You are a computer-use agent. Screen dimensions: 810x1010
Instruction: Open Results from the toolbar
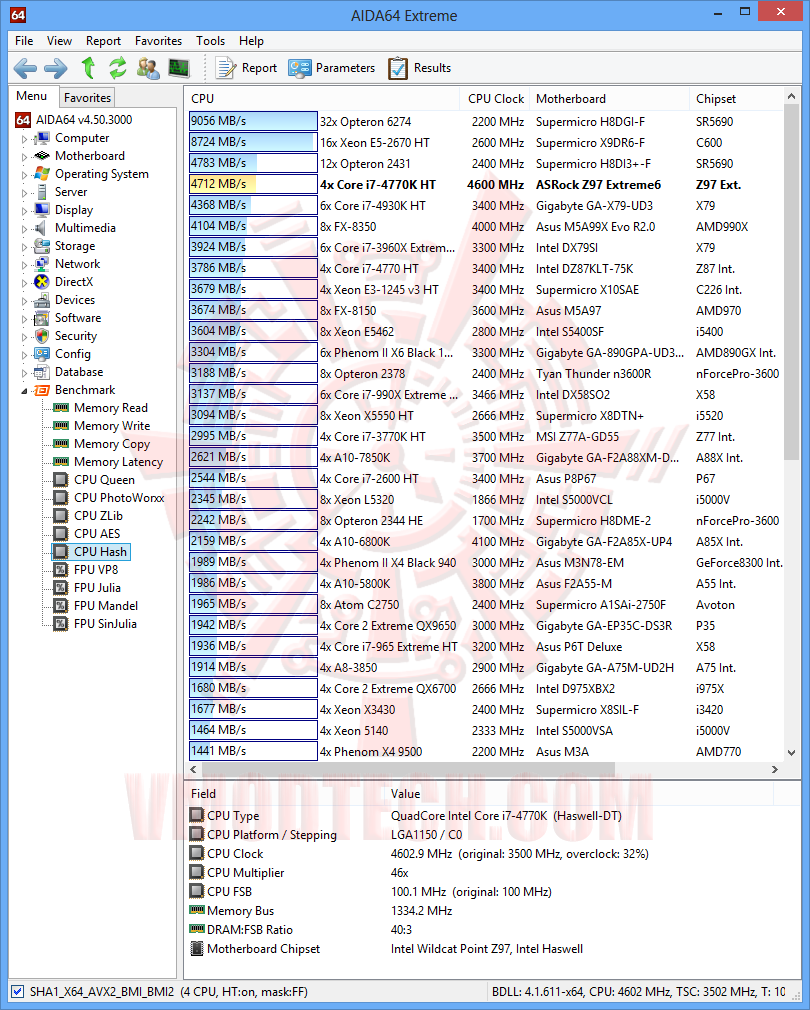[x=419, y=68]
